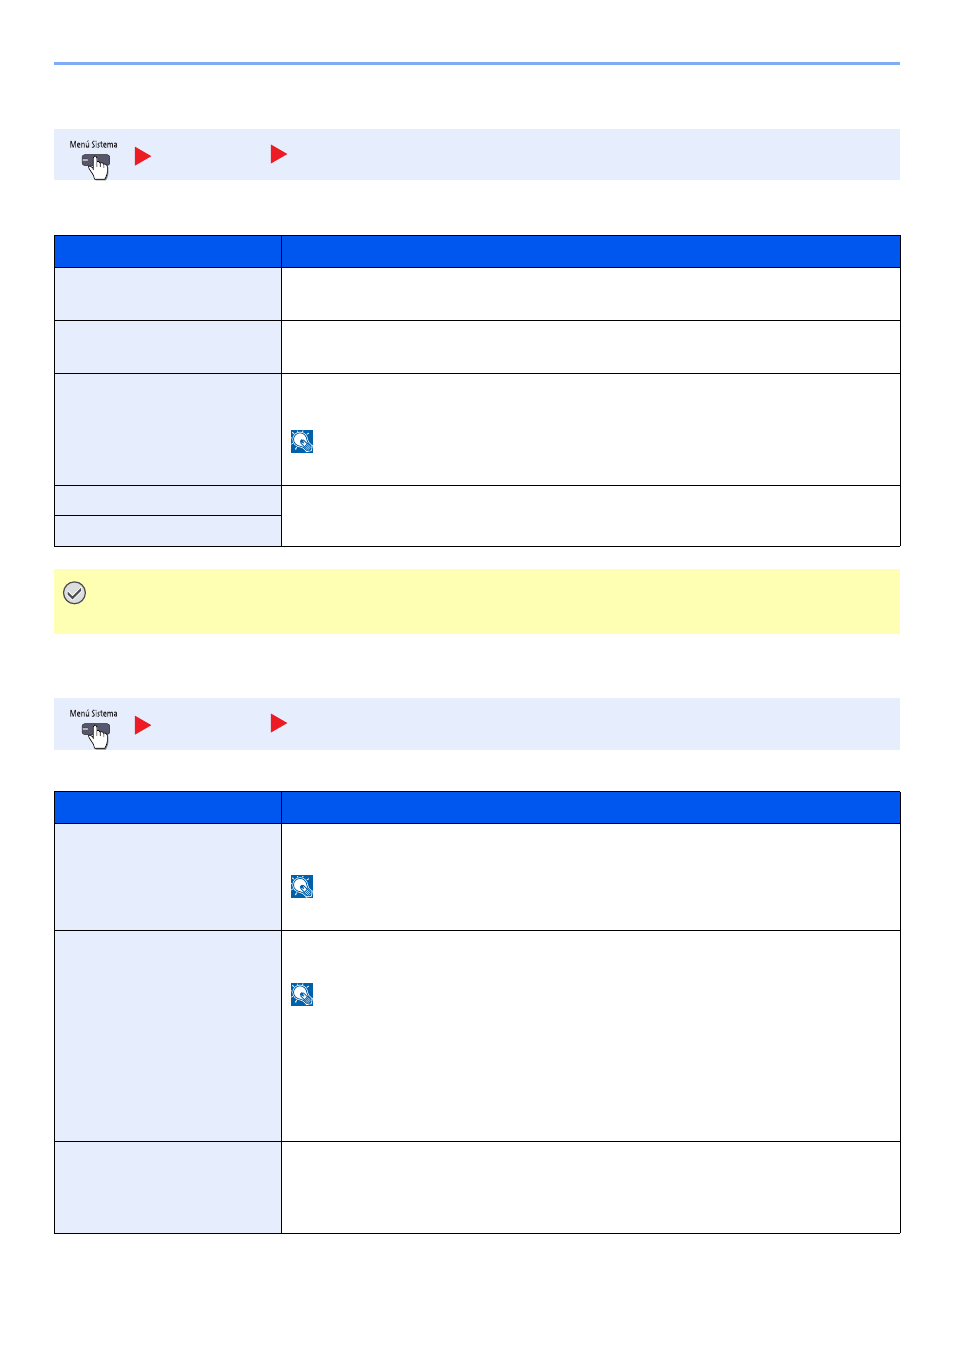
Task: Click the upper Menú Sistema key icon
Action: (95, 160)
